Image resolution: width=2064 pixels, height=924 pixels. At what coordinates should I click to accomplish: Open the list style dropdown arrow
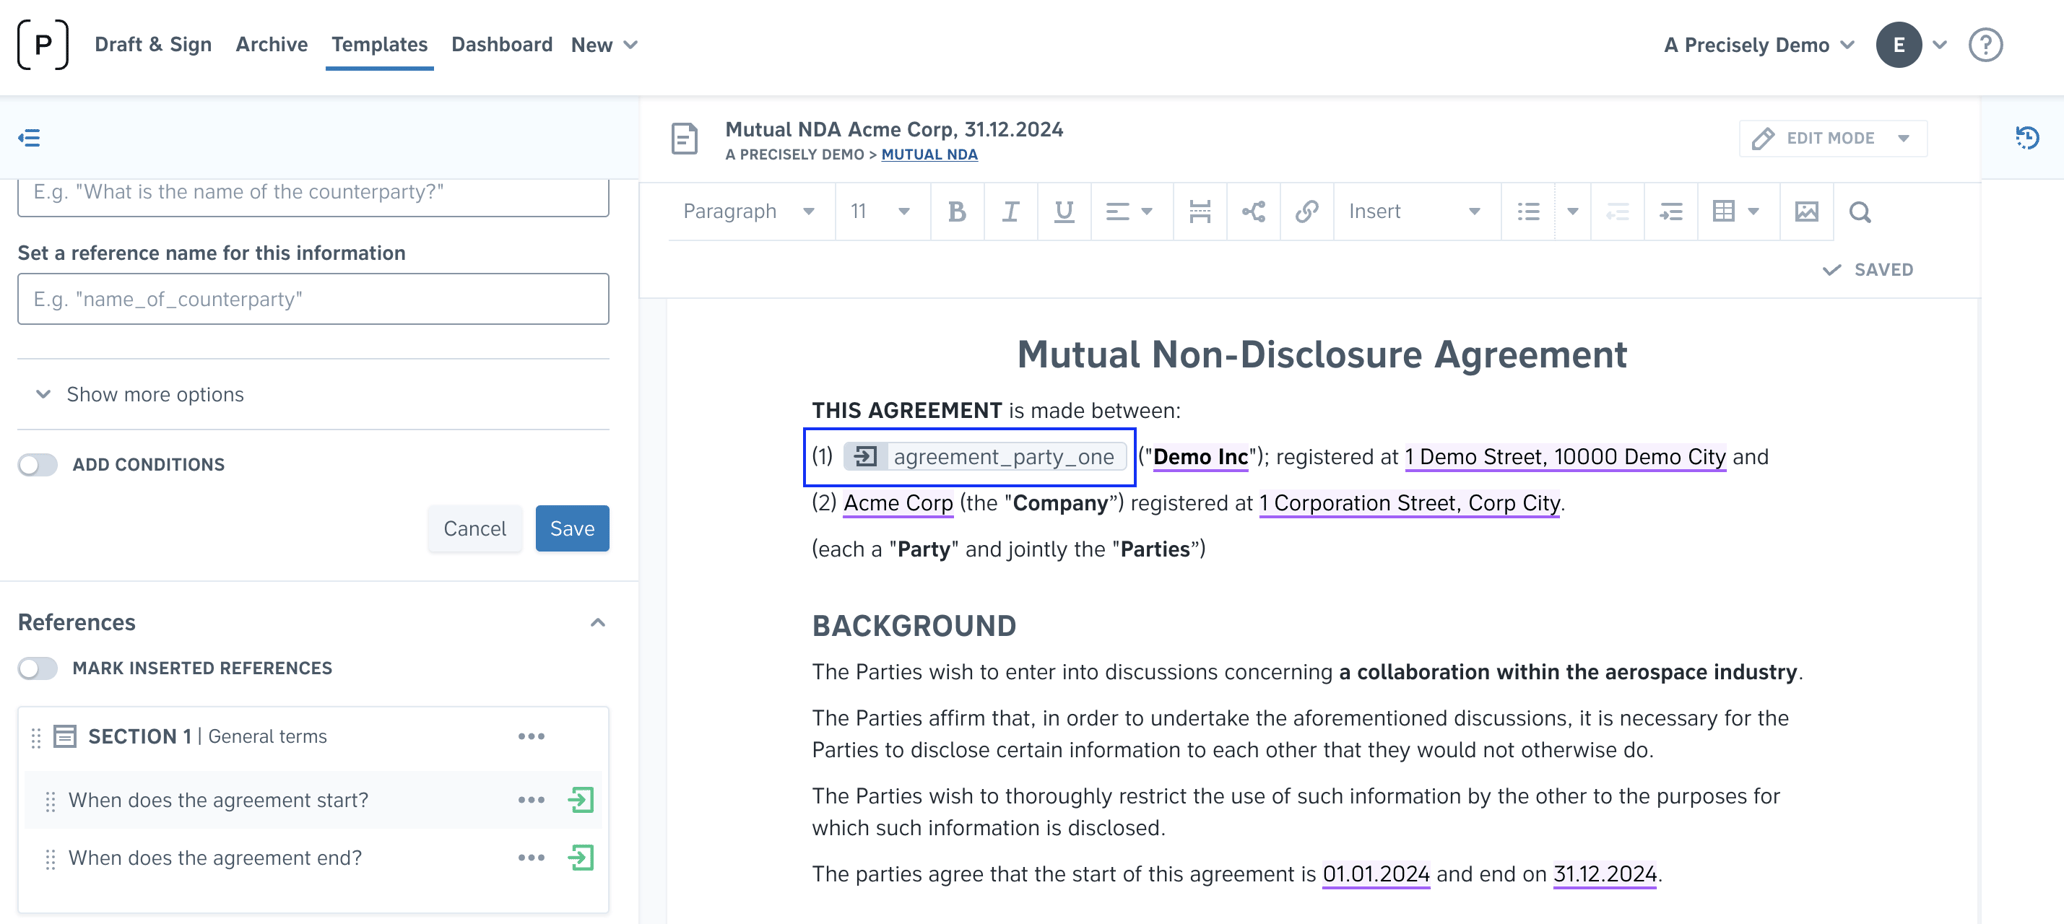coord(1573,212)
